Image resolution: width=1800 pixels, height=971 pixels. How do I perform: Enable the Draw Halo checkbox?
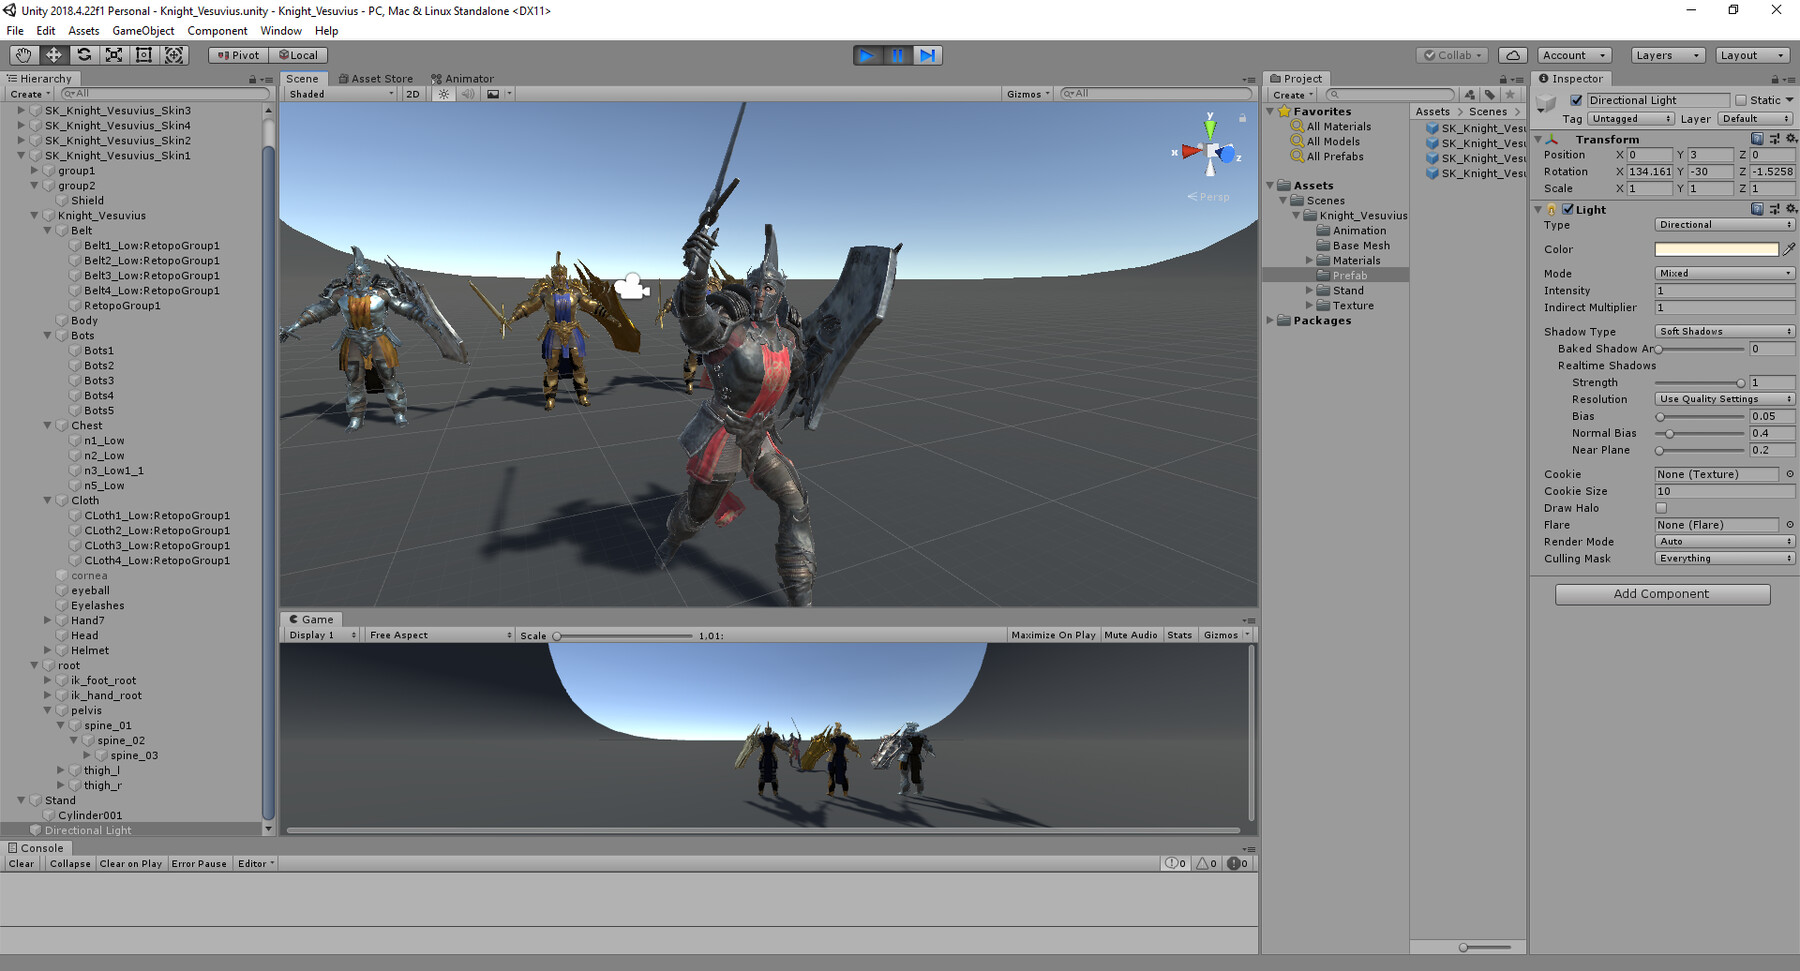point(1661,508)
